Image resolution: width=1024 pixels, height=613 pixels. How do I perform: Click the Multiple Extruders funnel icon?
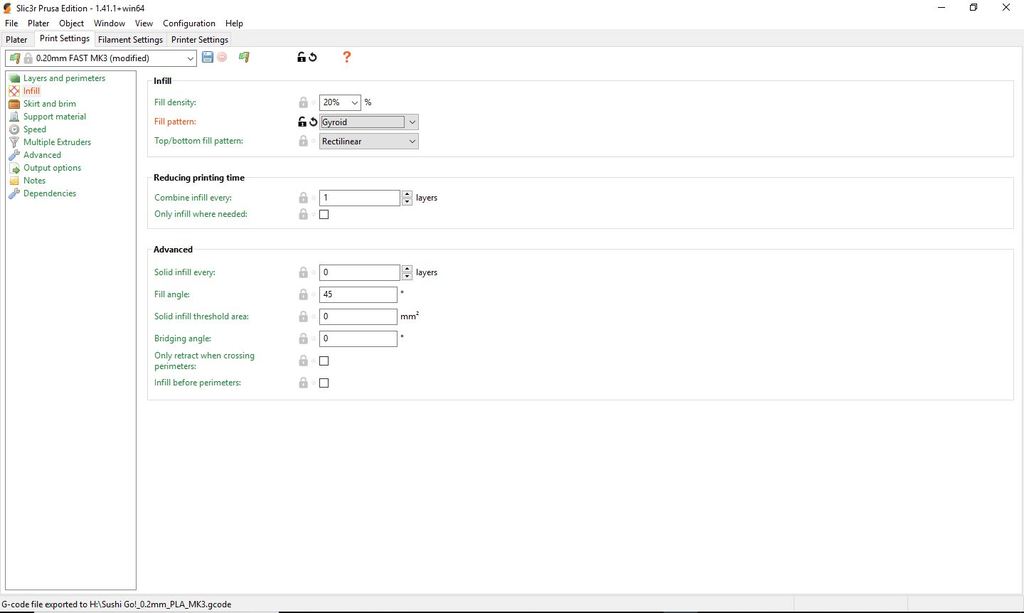[14, 142]
